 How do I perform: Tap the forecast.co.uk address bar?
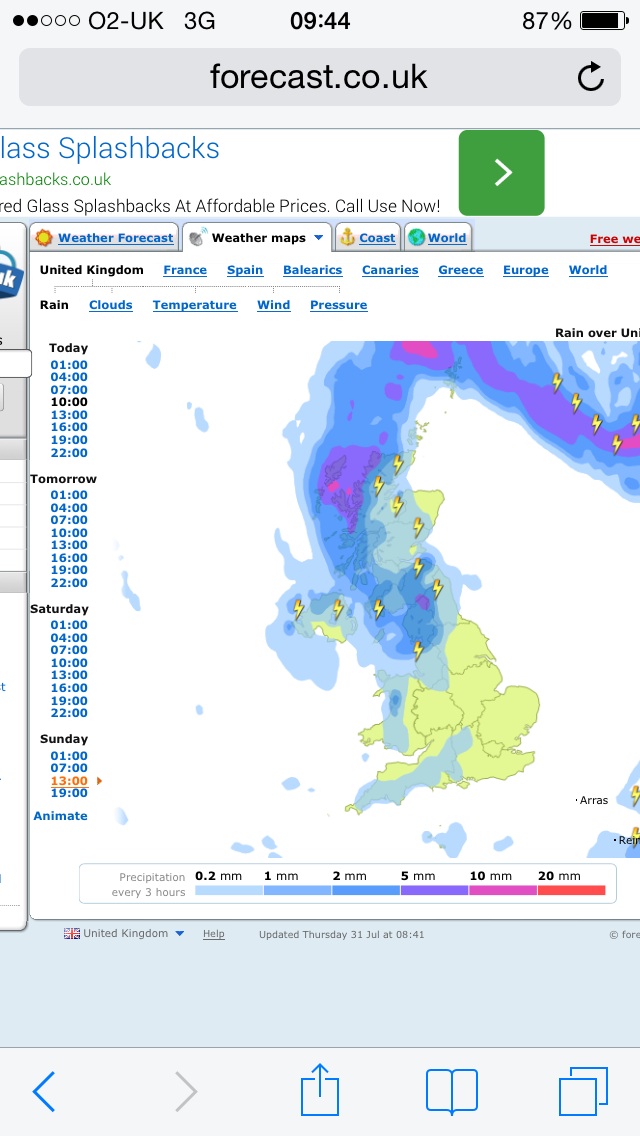pos(320,77)
